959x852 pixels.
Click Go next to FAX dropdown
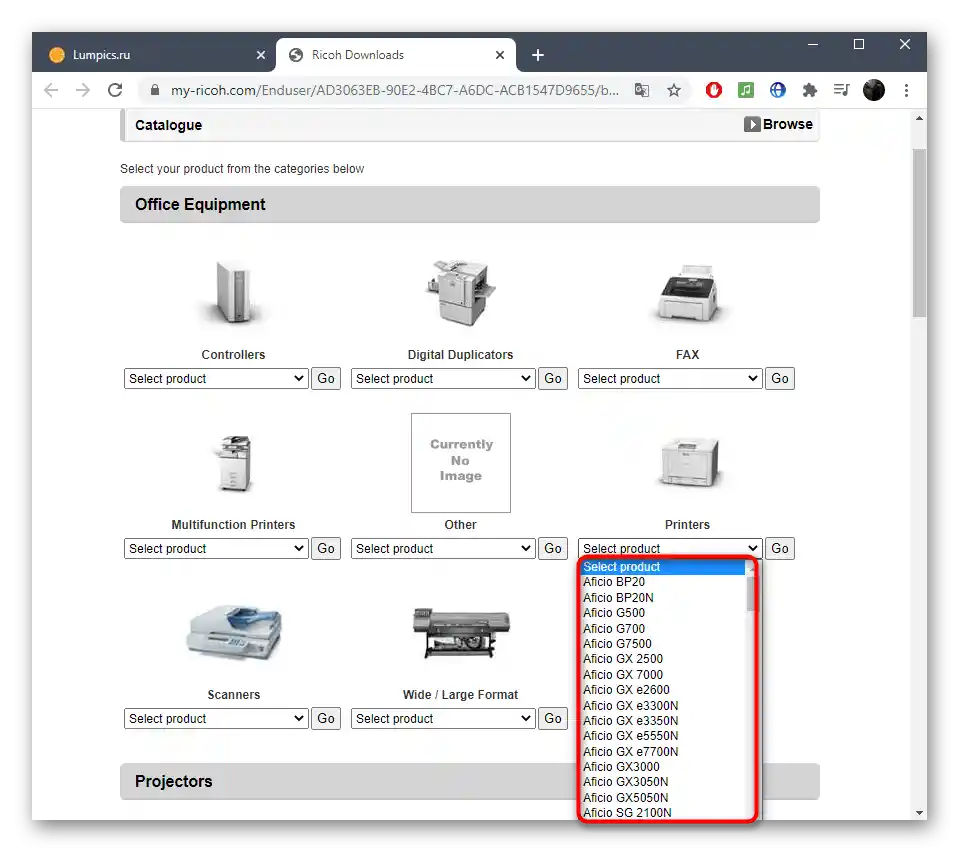pos(780,379)
